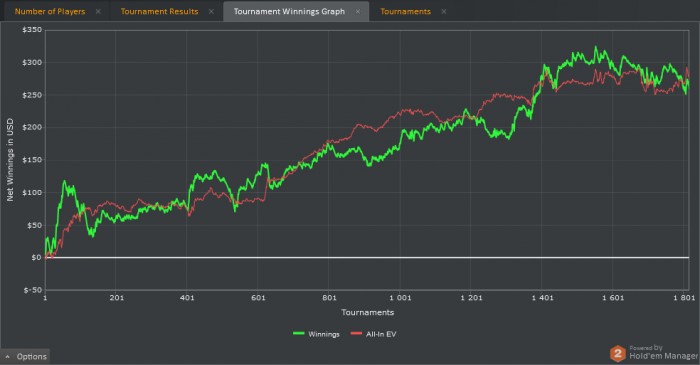The width and height of the screenshot is (700, 365).
Task: Click the $300 y-axis label
Action: 32,62
